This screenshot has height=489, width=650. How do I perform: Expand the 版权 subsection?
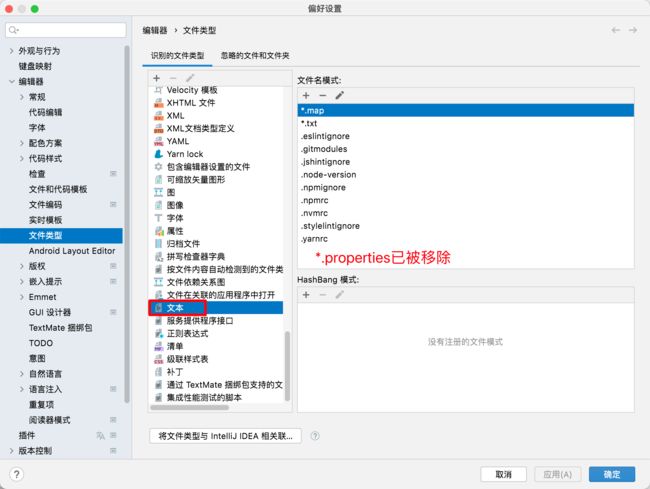22,266
